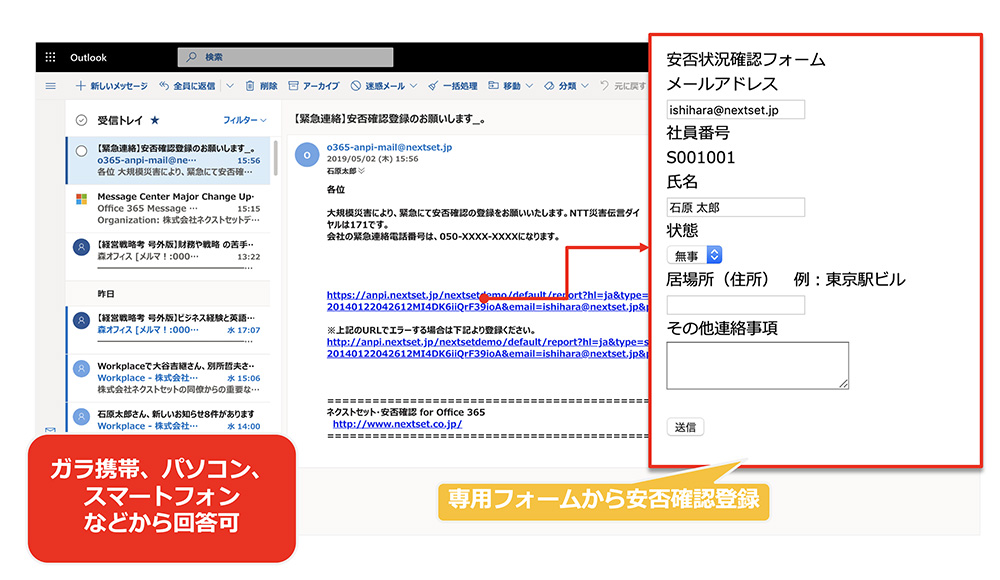Click the sender avatar 'o' in reading pane
Image resolution: width=1000 pixels, height=580 pixels.
point(307,155)
